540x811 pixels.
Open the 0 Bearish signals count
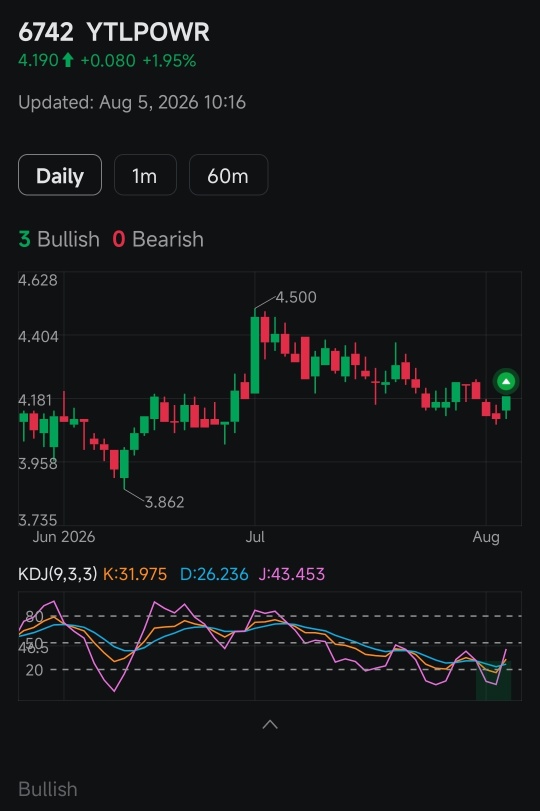click(x=158, y=239)
